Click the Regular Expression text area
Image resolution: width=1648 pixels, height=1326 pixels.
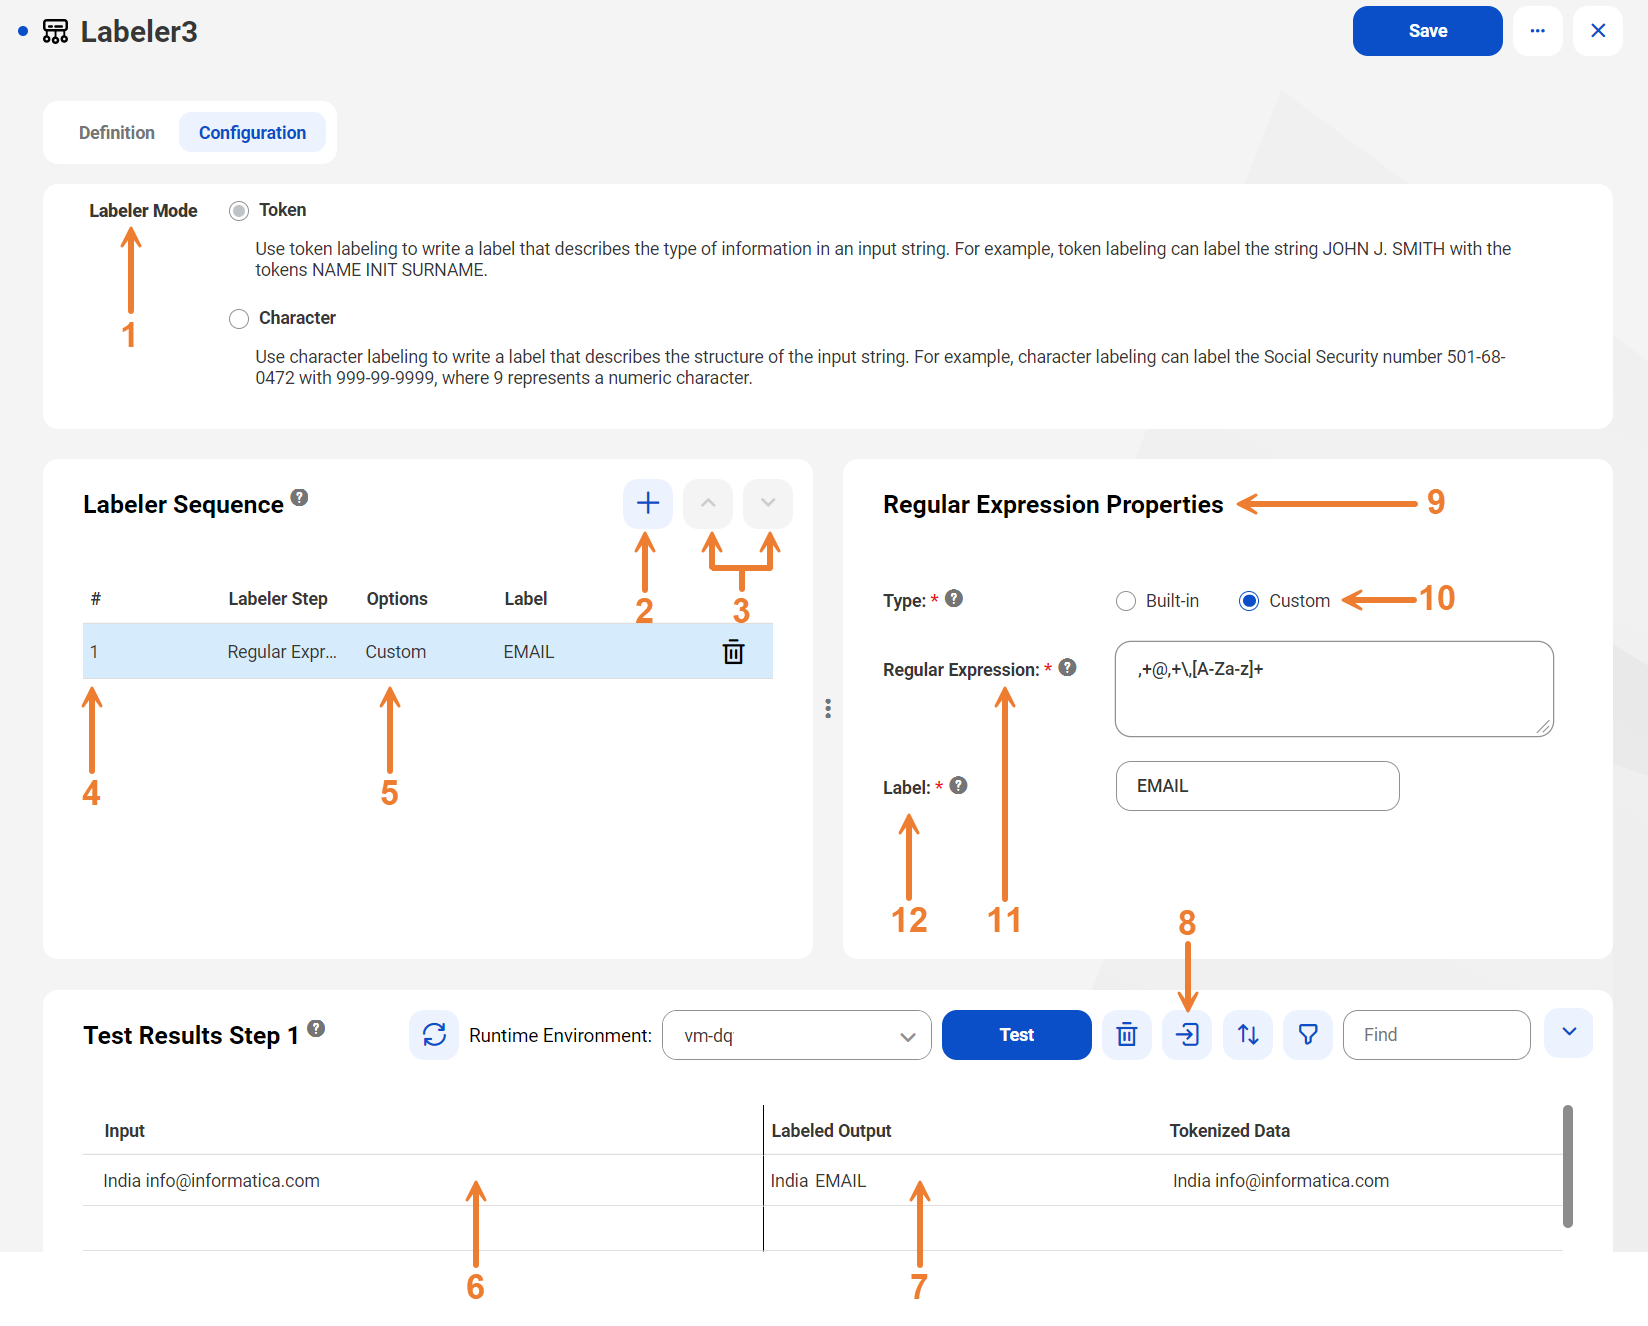(1334, 689)
